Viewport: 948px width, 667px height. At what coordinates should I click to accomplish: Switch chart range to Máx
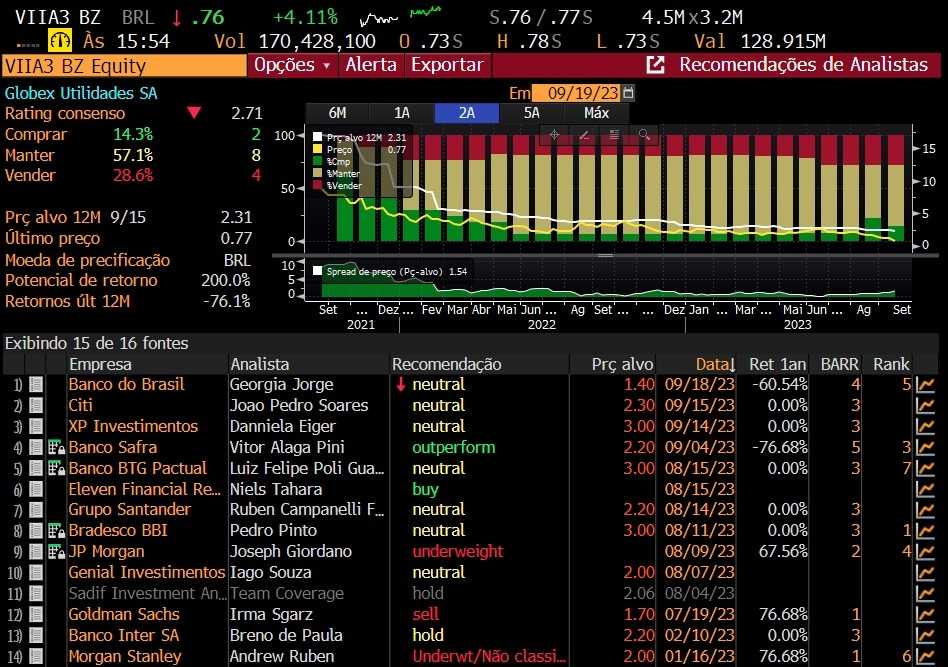click(x=596, y=113)
